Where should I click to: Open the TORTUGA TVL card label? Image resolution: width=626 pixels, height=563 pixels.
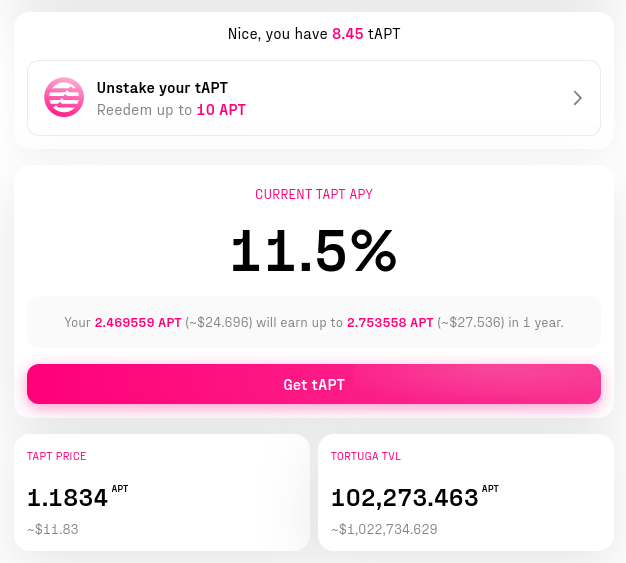point(366,456)
